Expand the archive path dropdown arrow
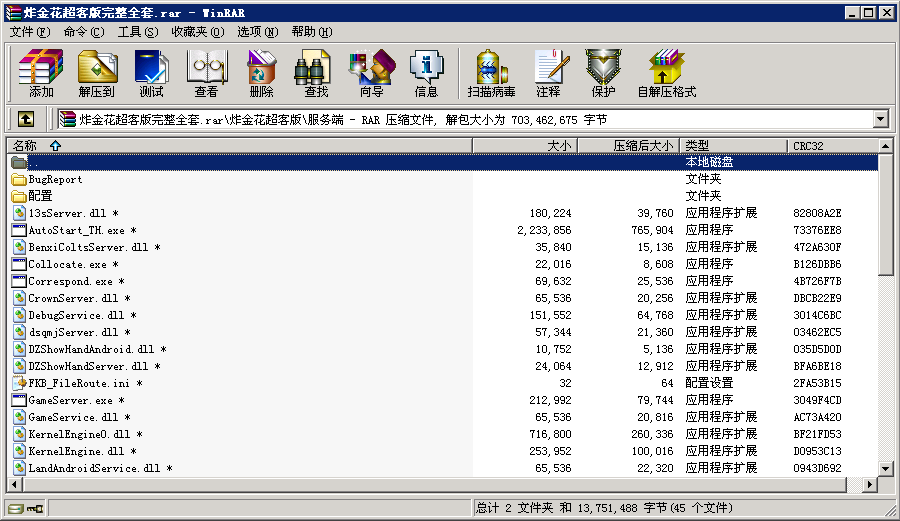This screenshot has height=521, width=900. [x=880, y=119]
